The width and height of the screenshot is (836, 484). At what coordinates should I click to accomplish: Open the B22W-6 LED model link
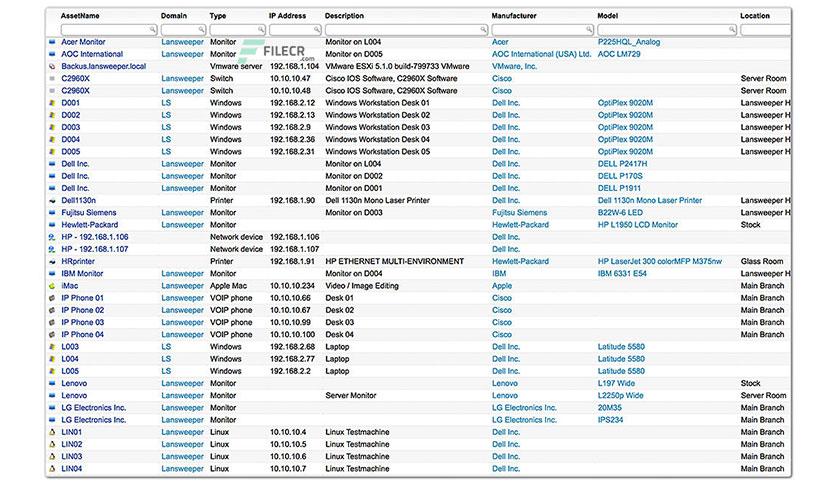click(x=620, y=213)
